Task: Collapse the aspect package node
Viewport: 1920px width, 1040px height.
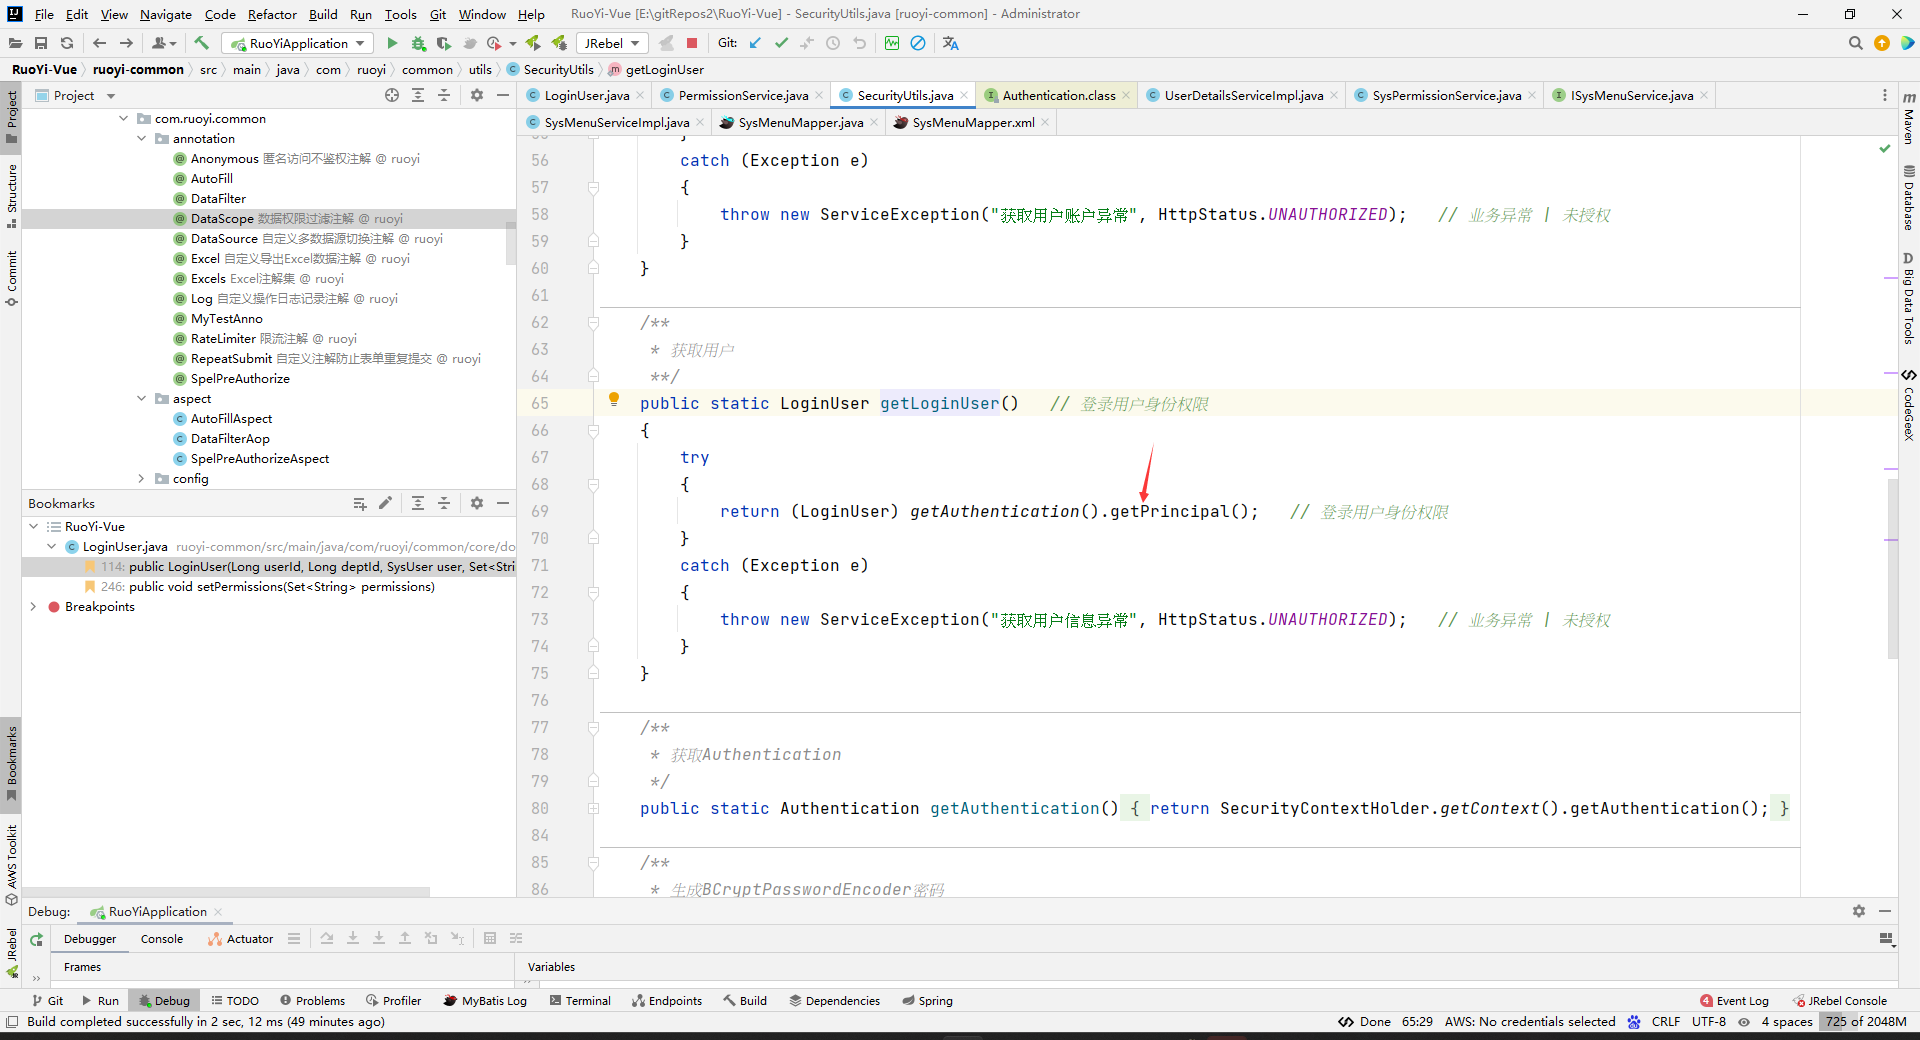Action: click(x=142, y=399)
